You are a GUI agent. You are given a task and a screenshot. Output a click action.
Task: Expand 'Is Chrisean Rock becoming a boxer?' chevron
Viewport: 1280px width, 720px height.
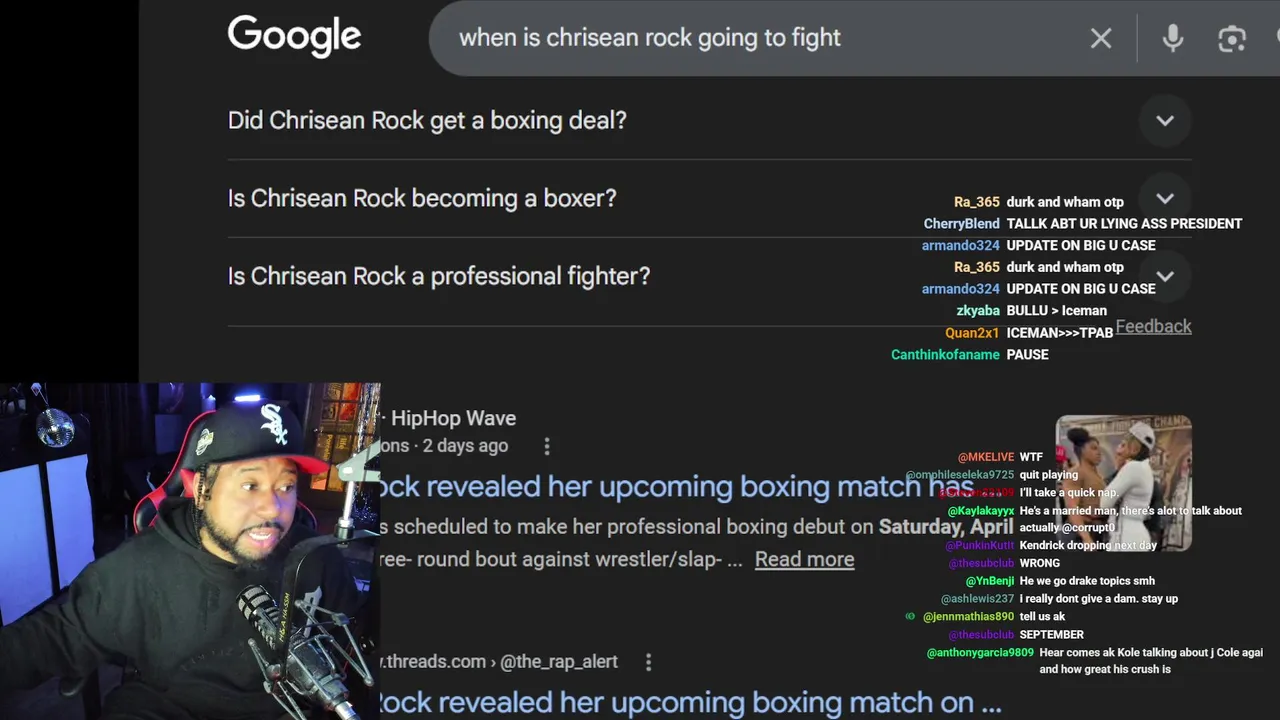pyautogui.click(x=1165, y=198)
